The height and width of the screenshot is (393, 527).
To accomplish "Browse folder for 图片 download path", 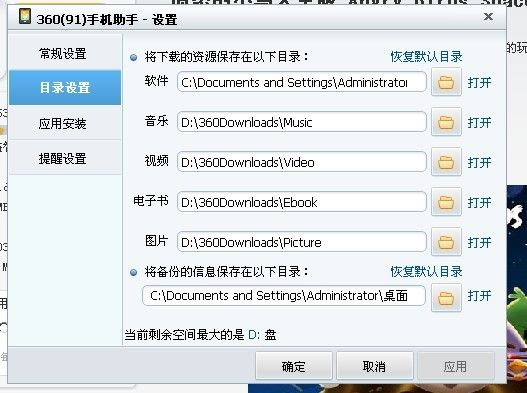I will 446,242.
